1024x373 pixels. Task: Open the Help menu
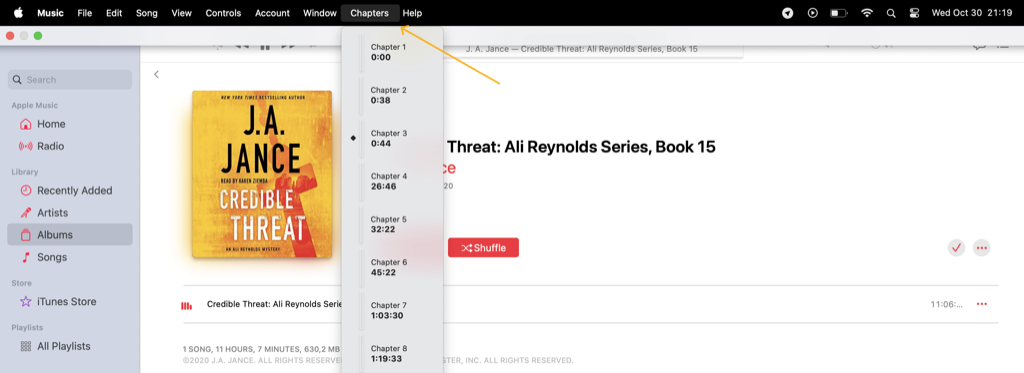pyautogui.click(x=412, y=13)
